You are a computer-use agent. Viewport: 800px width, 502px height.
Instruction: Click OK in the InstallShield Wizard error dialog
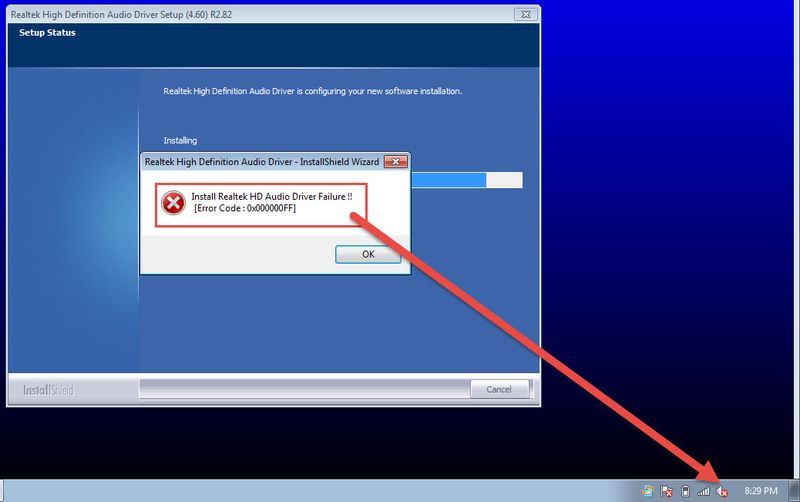(368, 254)
